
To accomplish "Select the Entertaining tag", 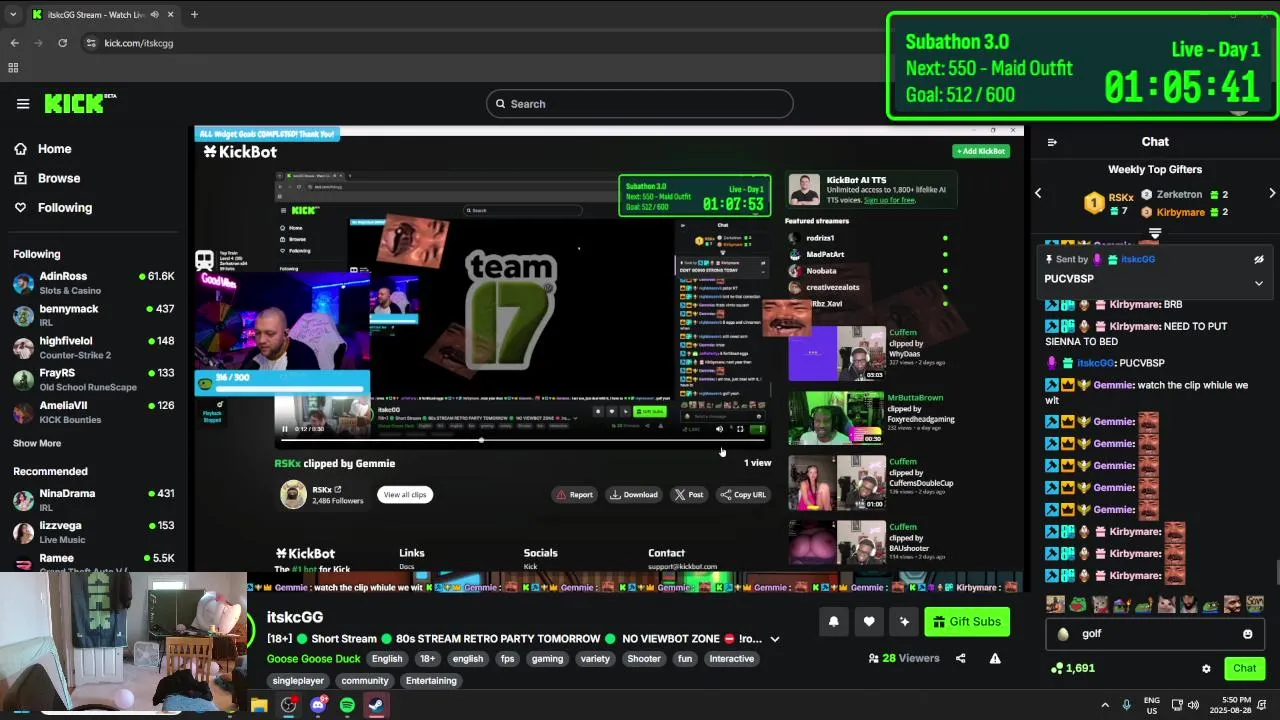I will click(431, 681).
